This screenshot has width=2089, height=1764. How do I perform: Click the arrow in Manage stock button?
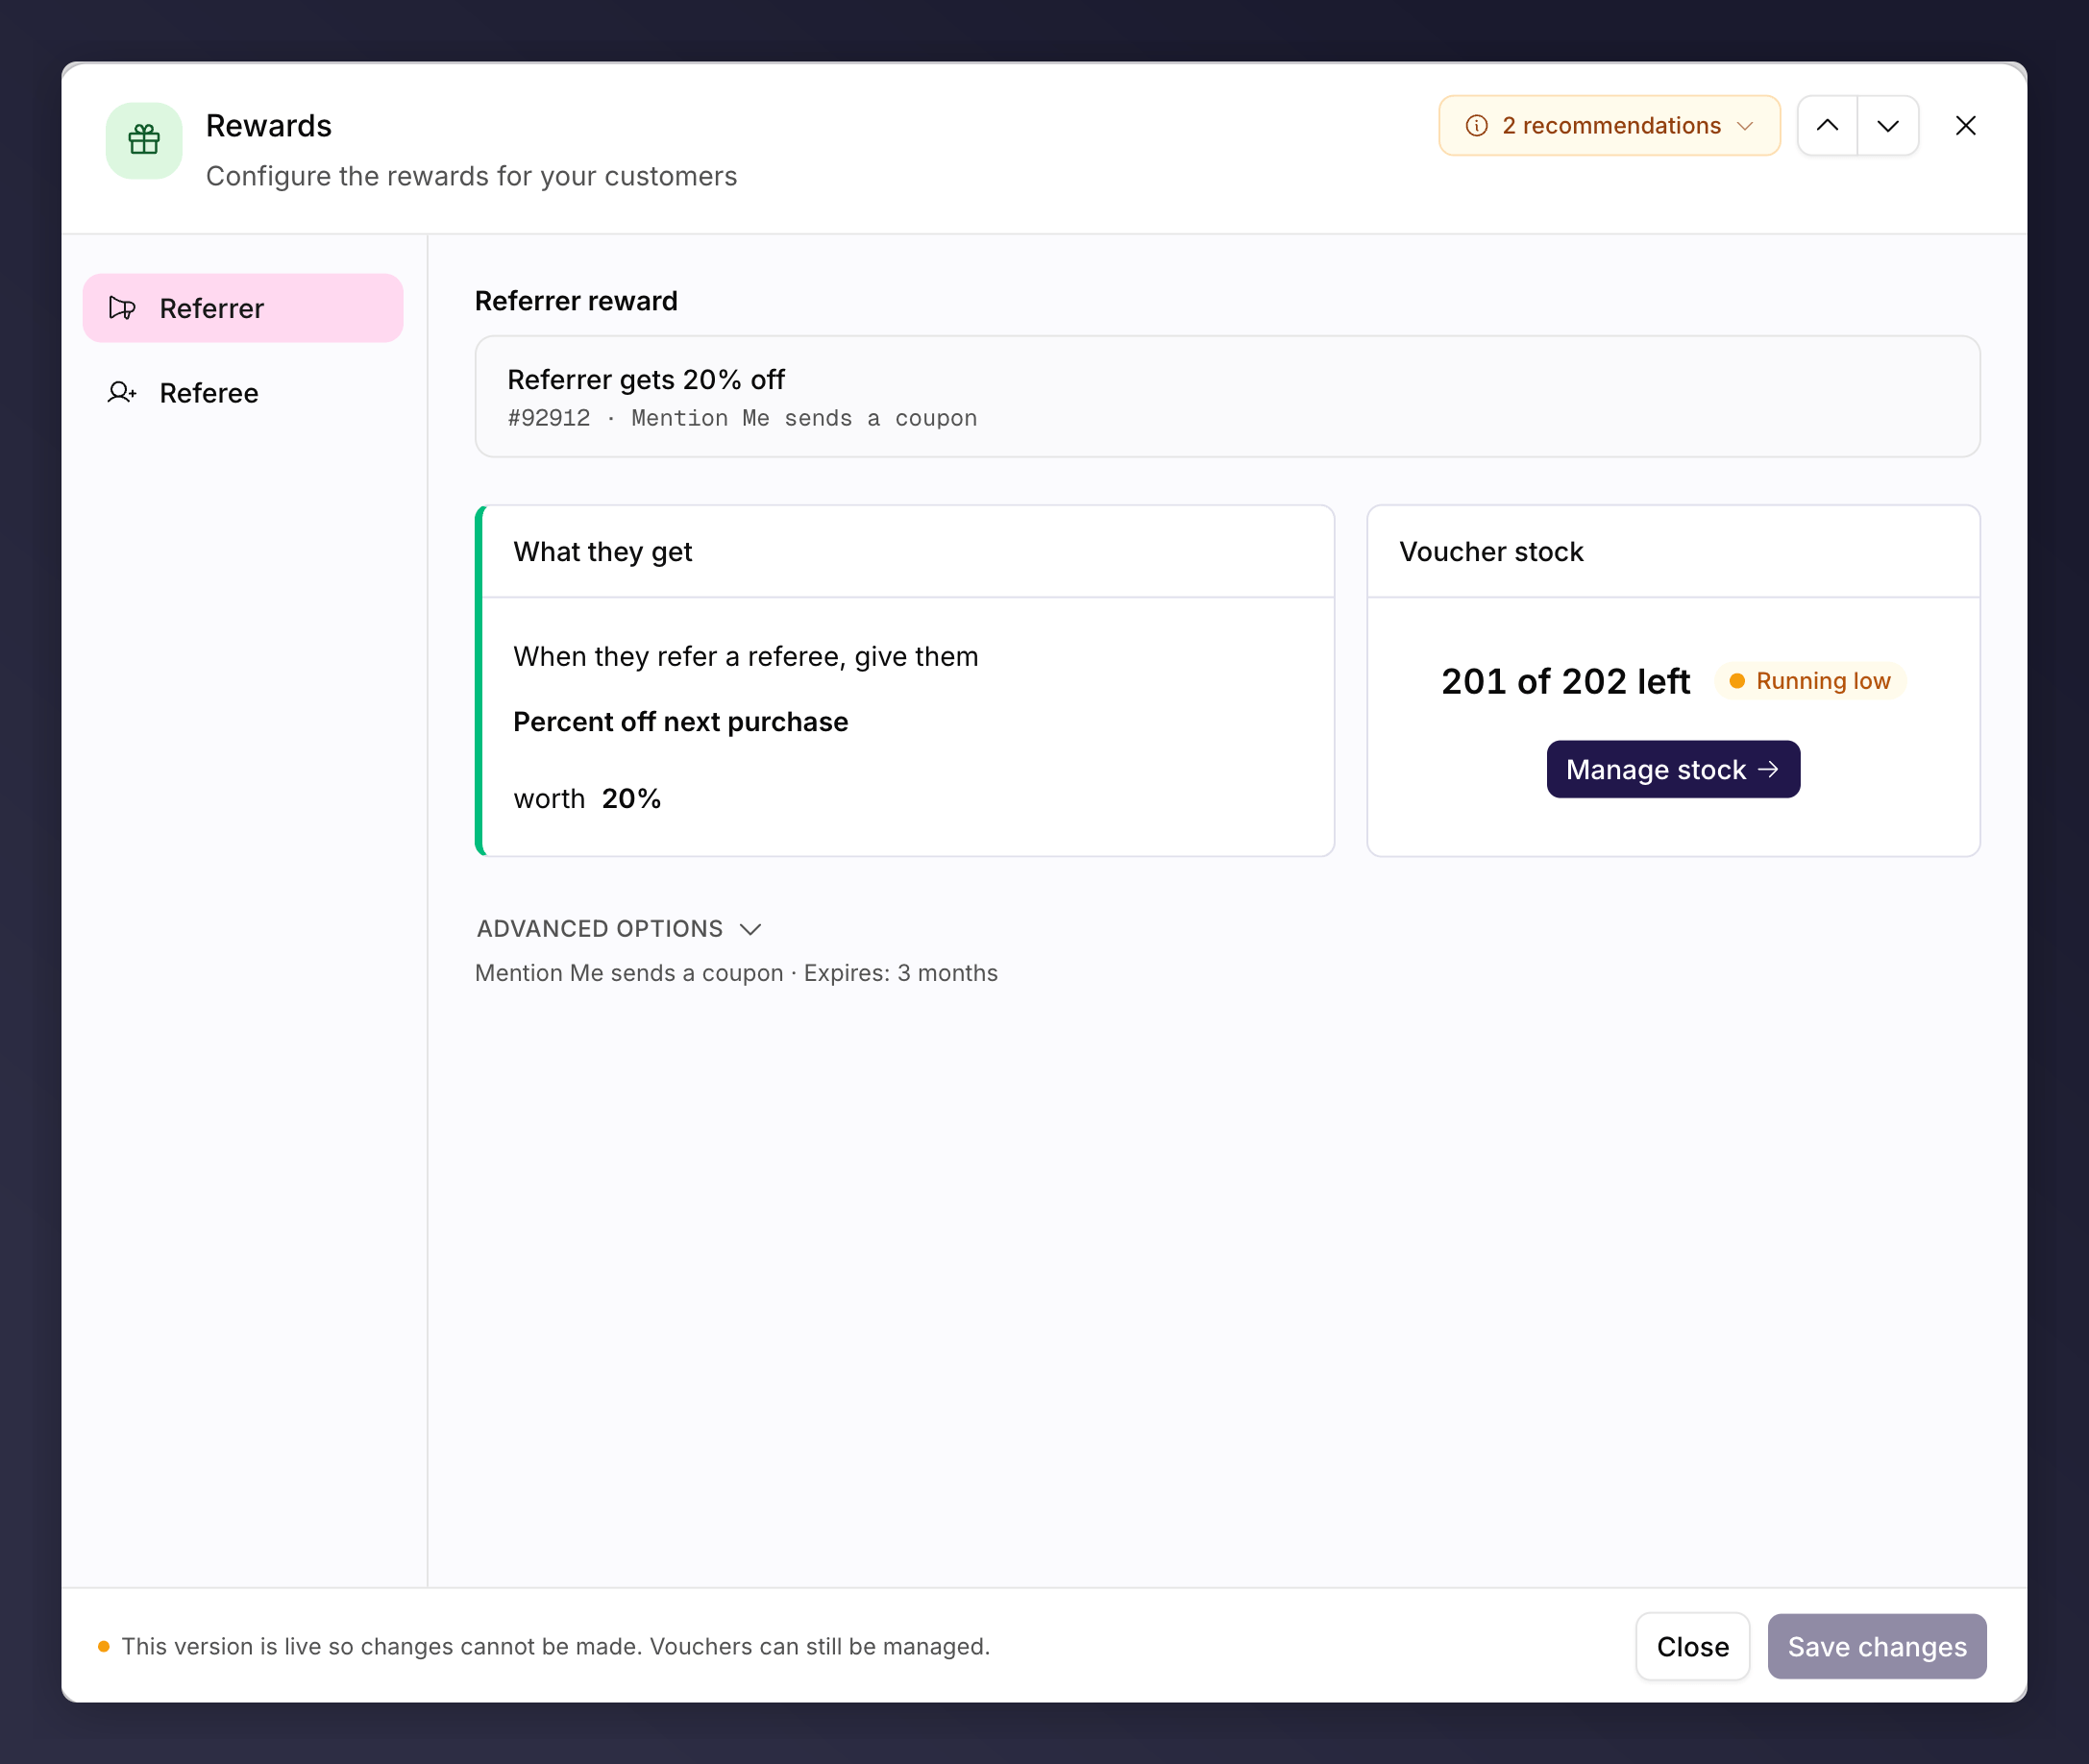click(1768, 769)
